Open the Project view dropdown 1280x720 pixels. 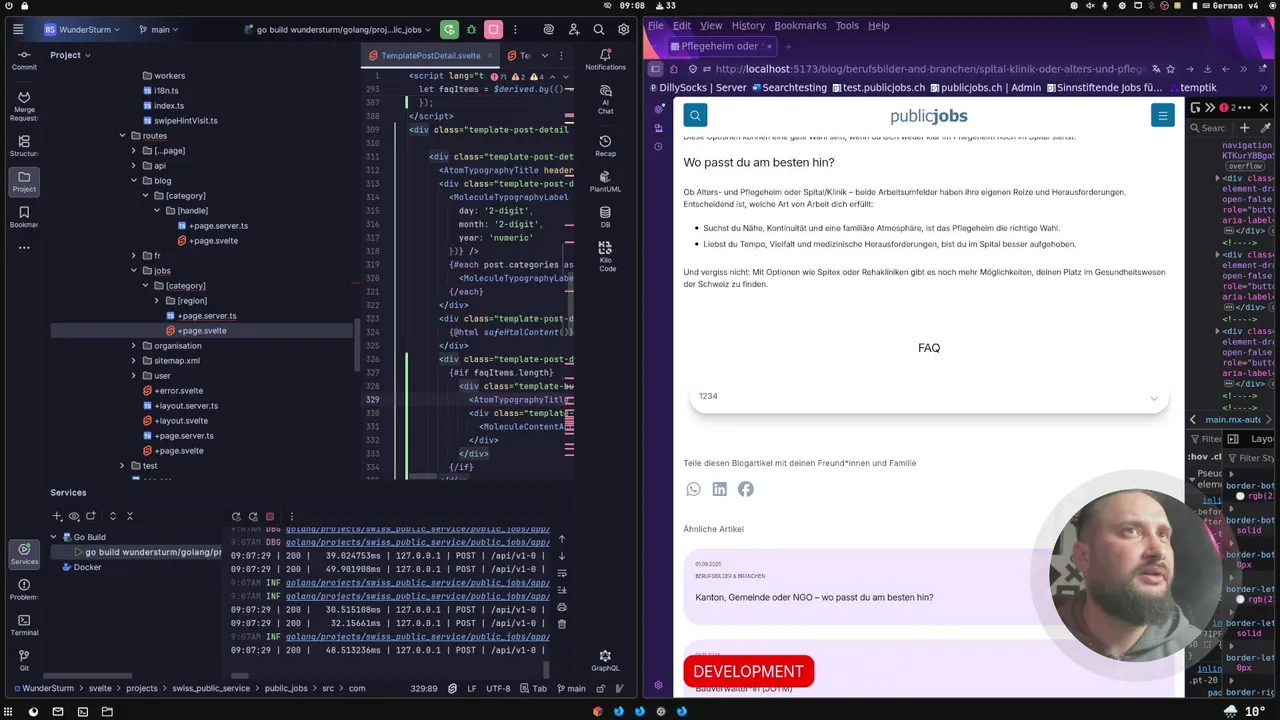(x=70, y=55)
